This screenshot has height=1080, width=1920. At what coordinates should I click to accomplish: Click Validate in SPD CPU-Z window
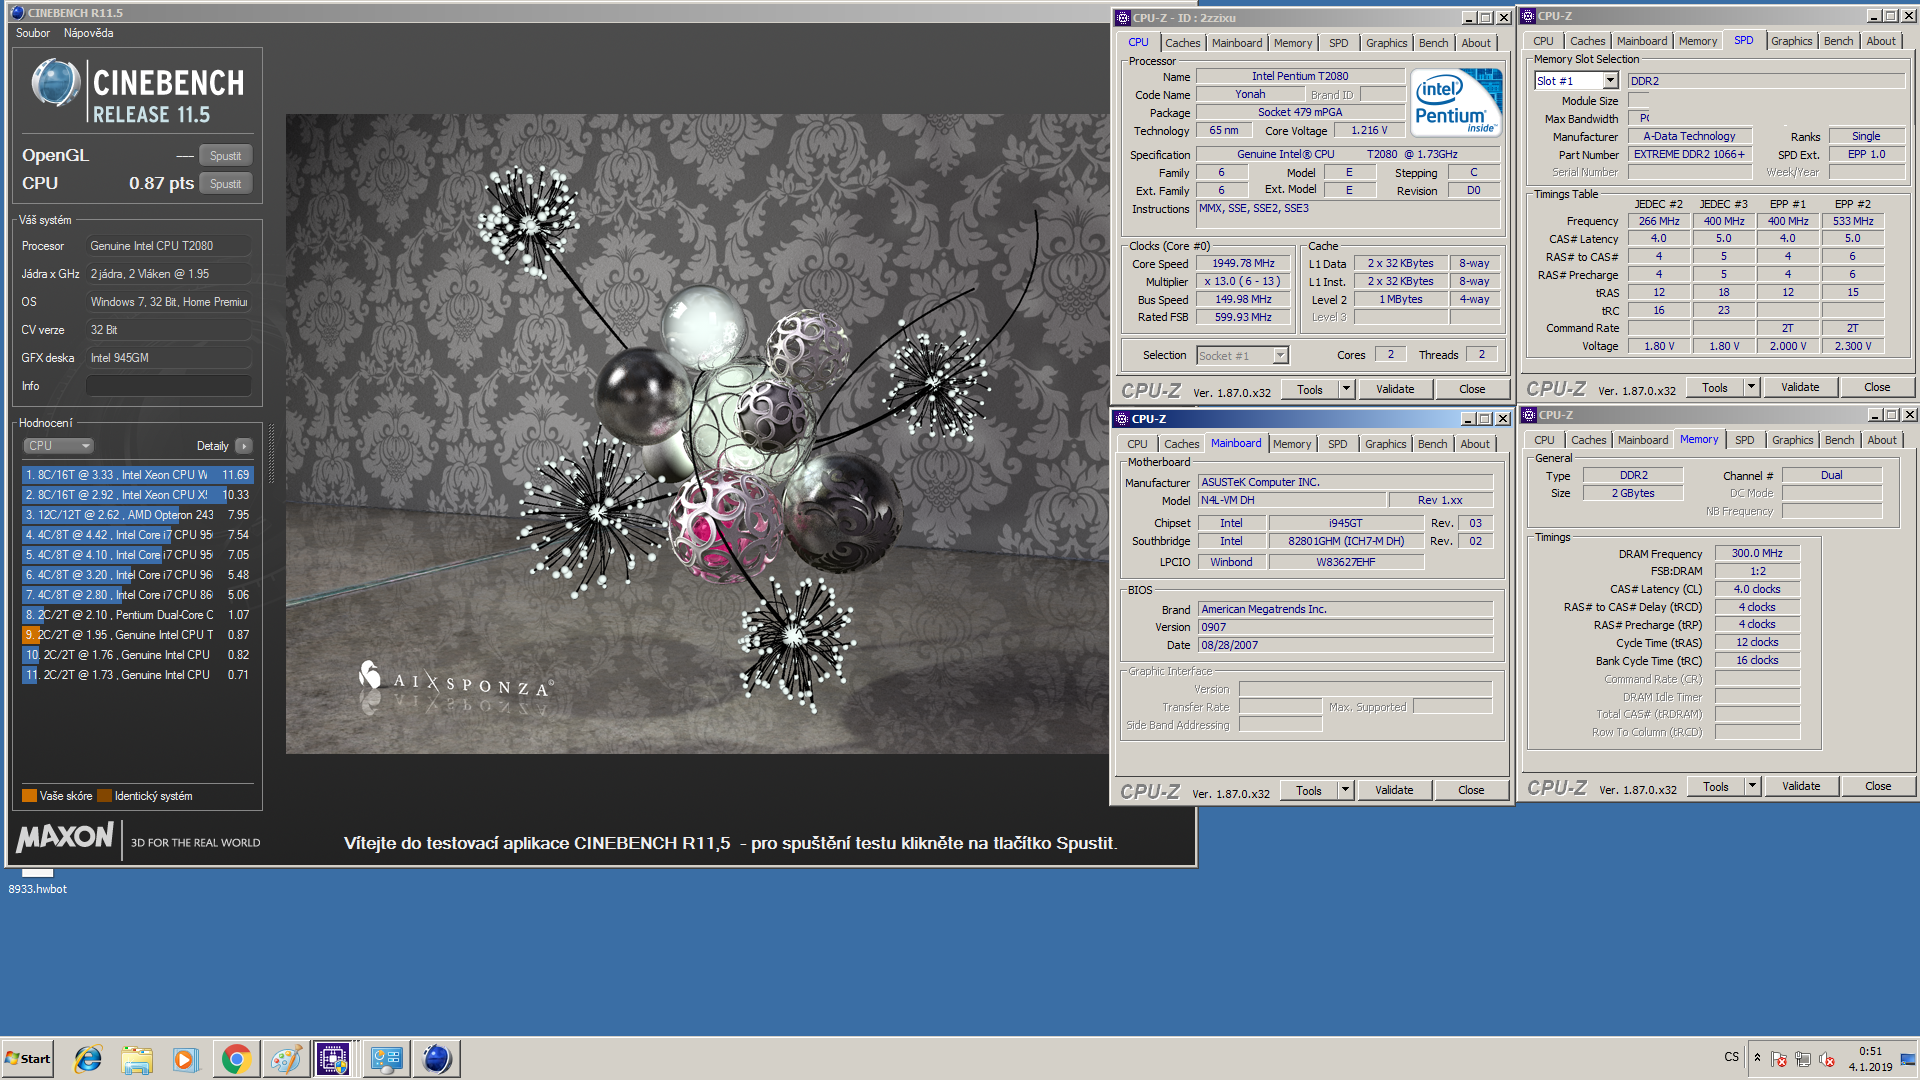click(1800, 388)
